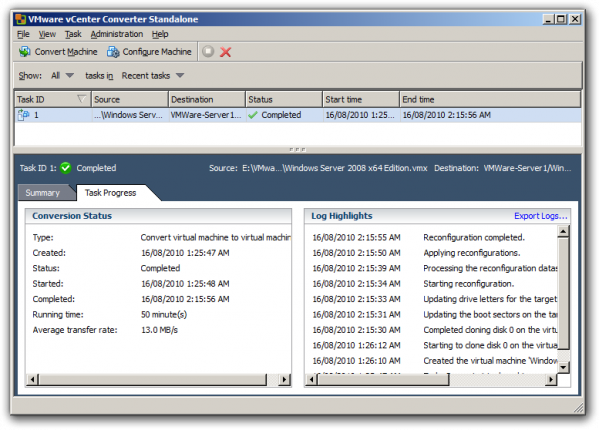This screenshot has width=599, height=430.
Task: Click the Source column header
Action: point(130,99)
